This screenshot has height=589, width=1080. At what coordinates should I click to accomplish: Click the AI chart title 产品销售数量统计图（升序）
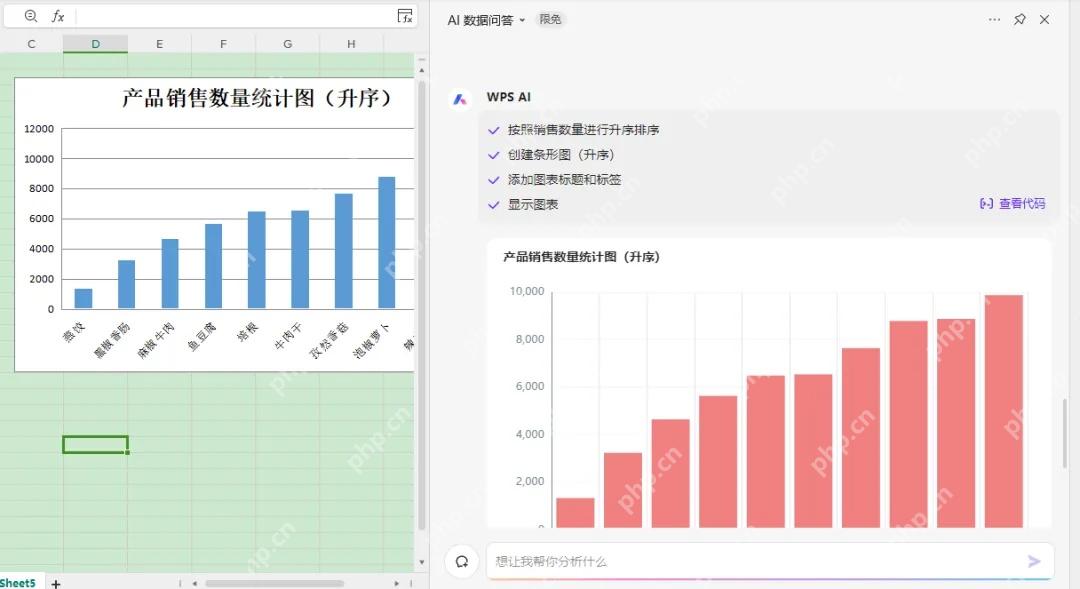[x=581, y=257]
